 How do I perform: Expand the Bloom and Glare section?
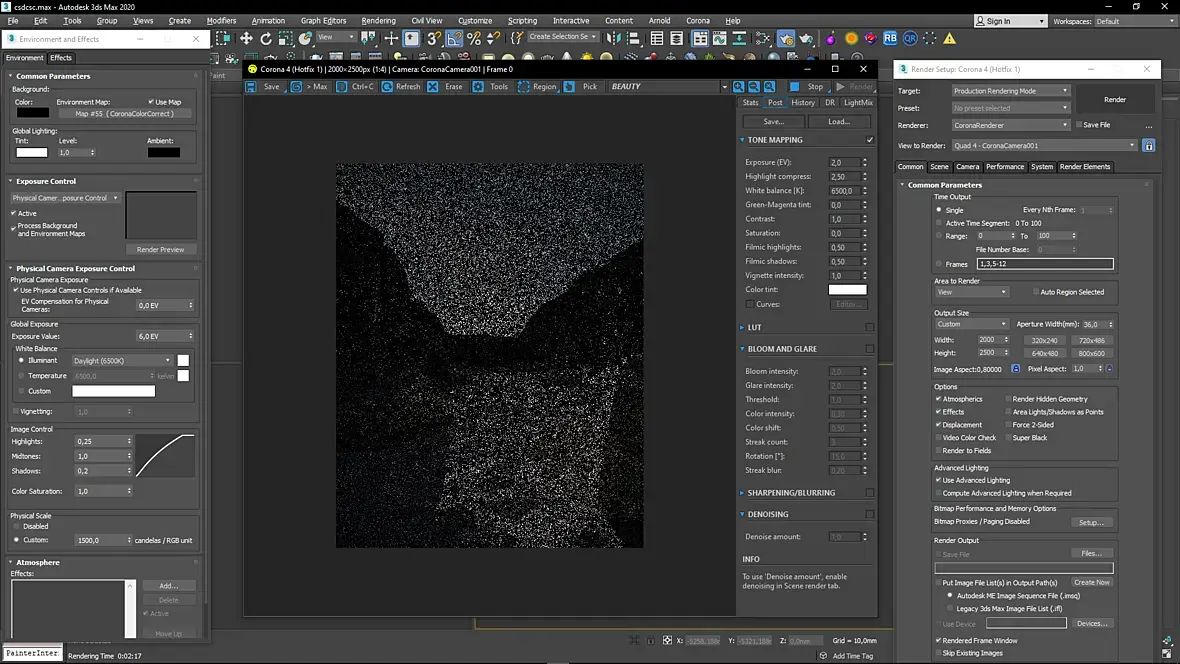point(782,349)
